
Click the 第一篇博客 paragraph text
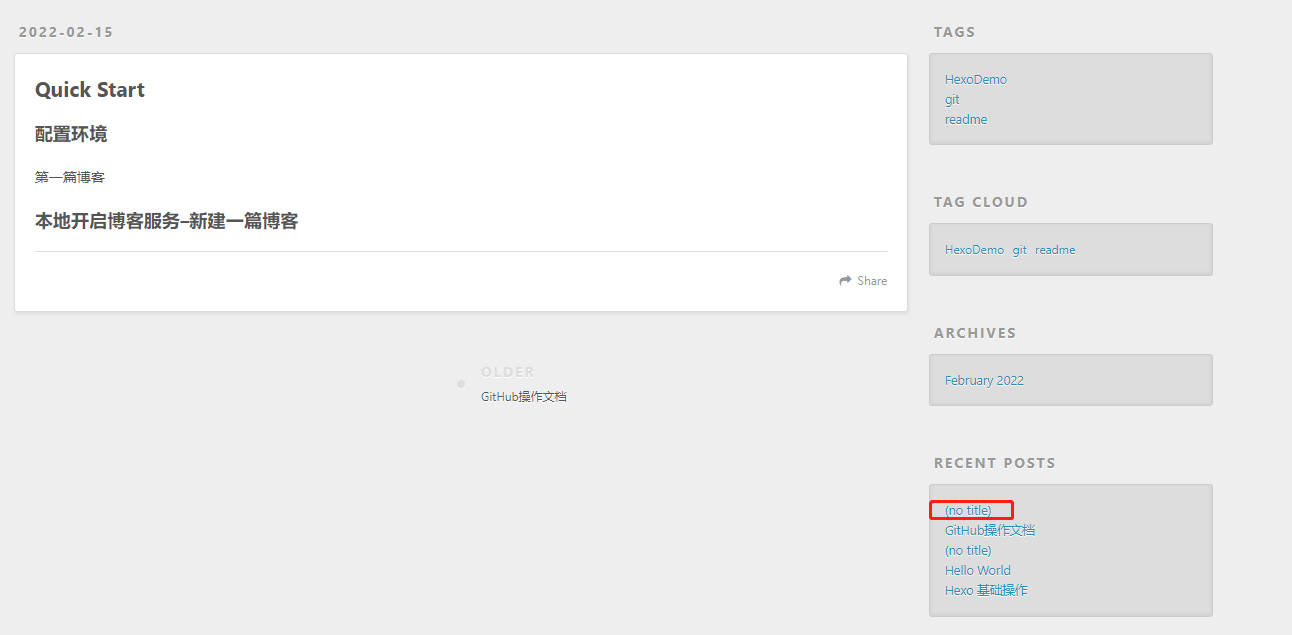click(70, 177)
